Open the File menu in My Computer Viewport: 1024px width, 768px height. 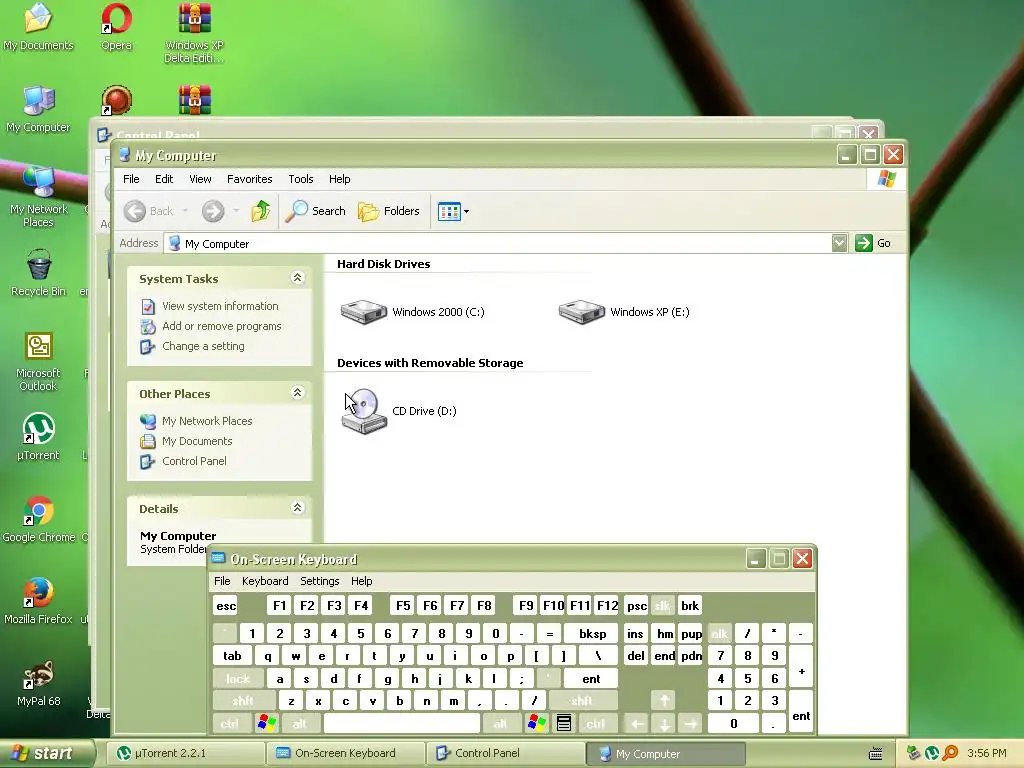131,179
